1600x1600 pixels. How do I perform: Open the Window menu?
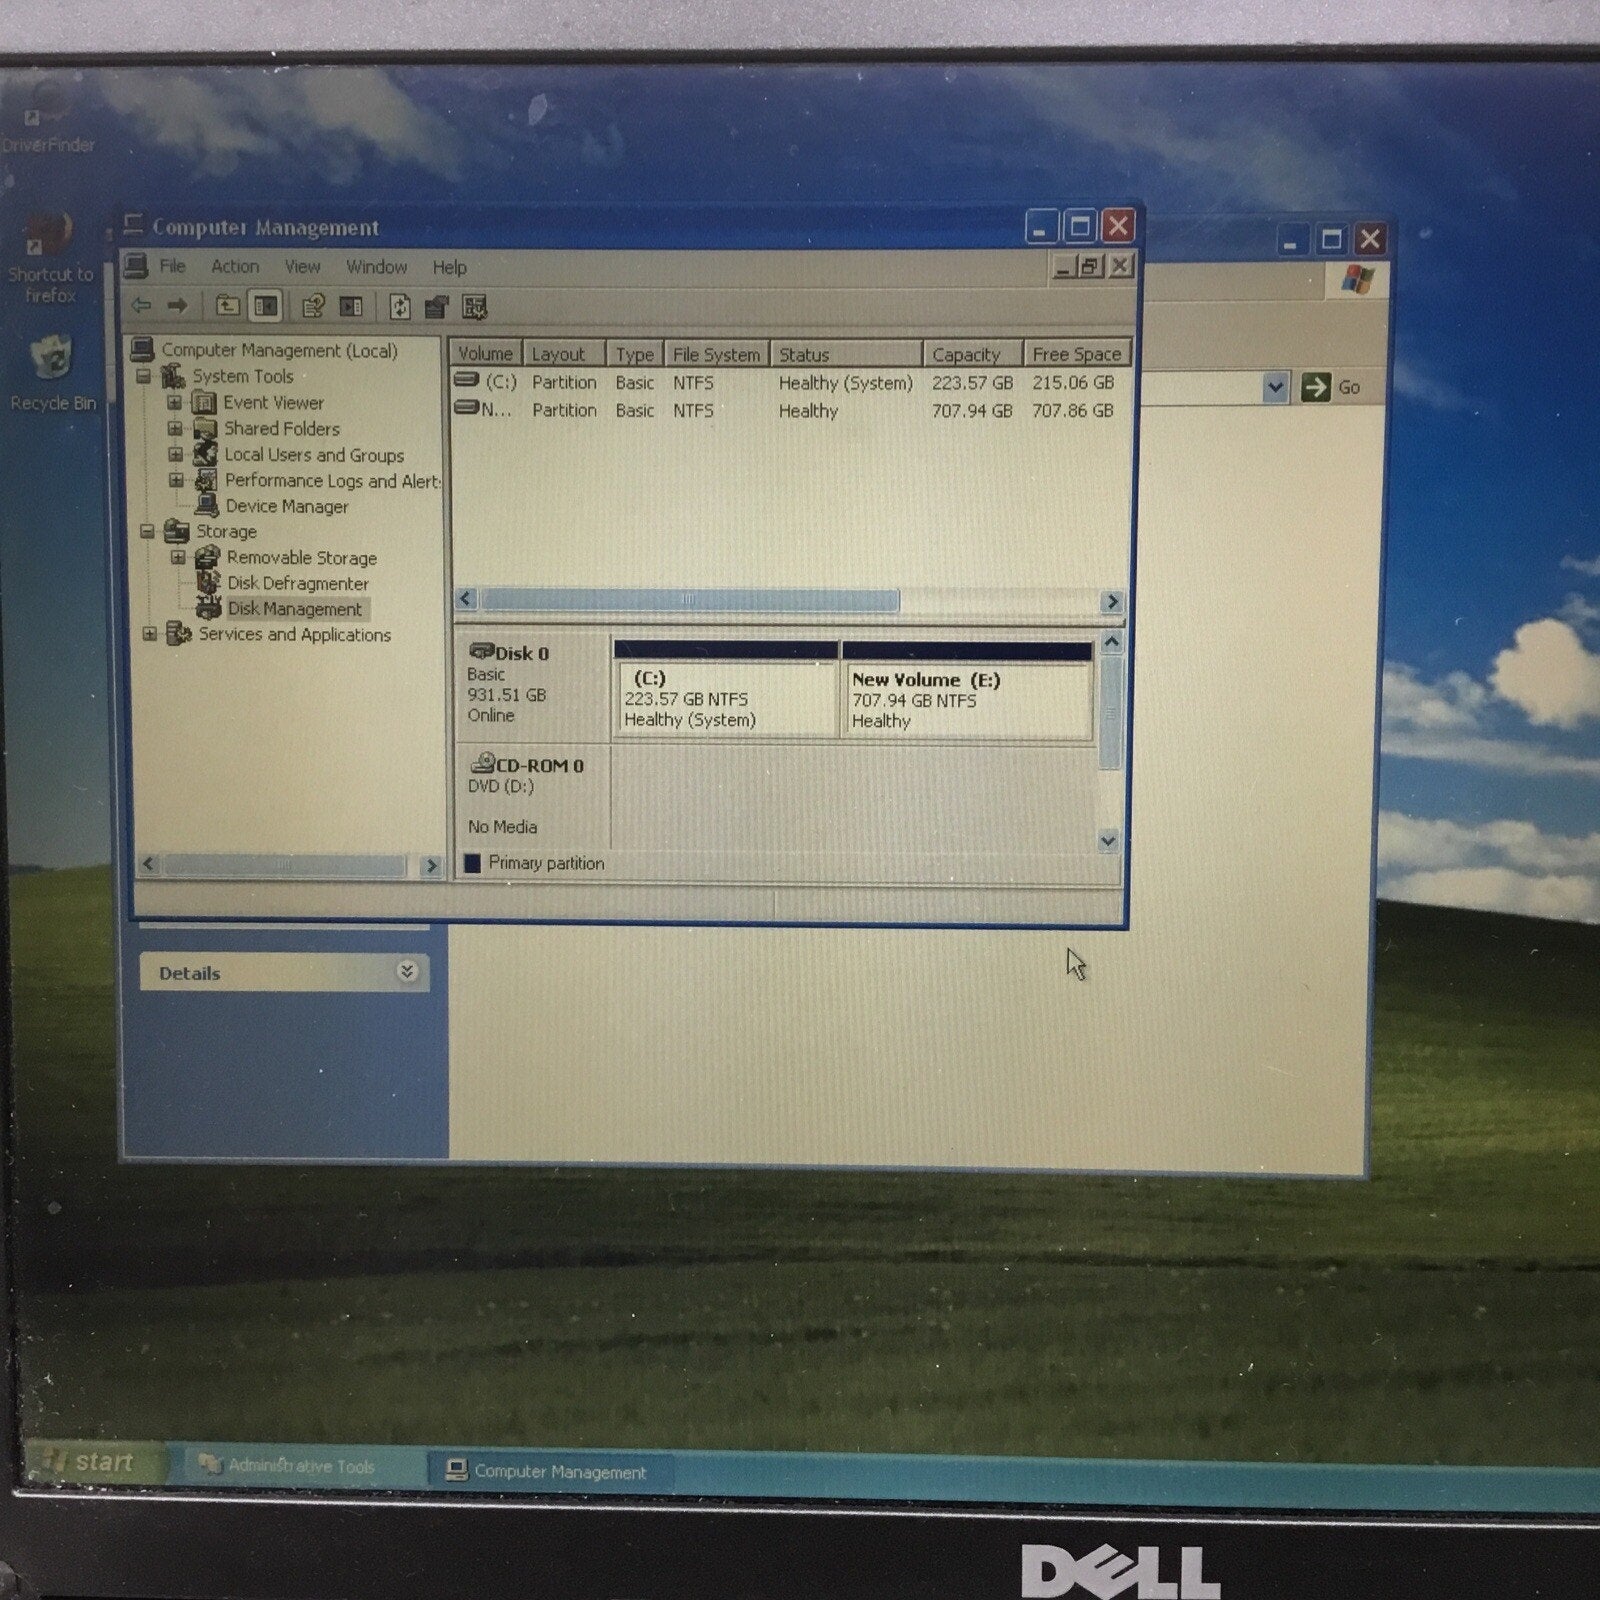click(376, 267)
